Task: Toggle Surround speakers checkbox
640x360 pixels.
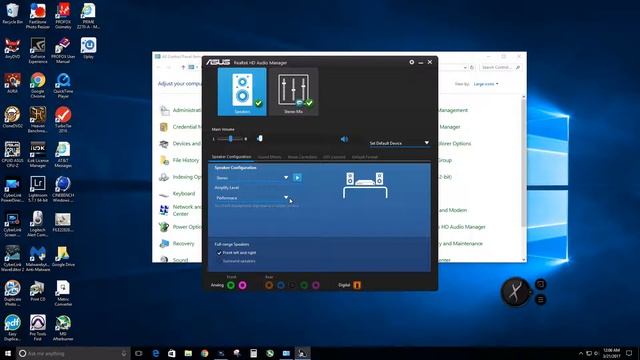Action: pos(219,261)
